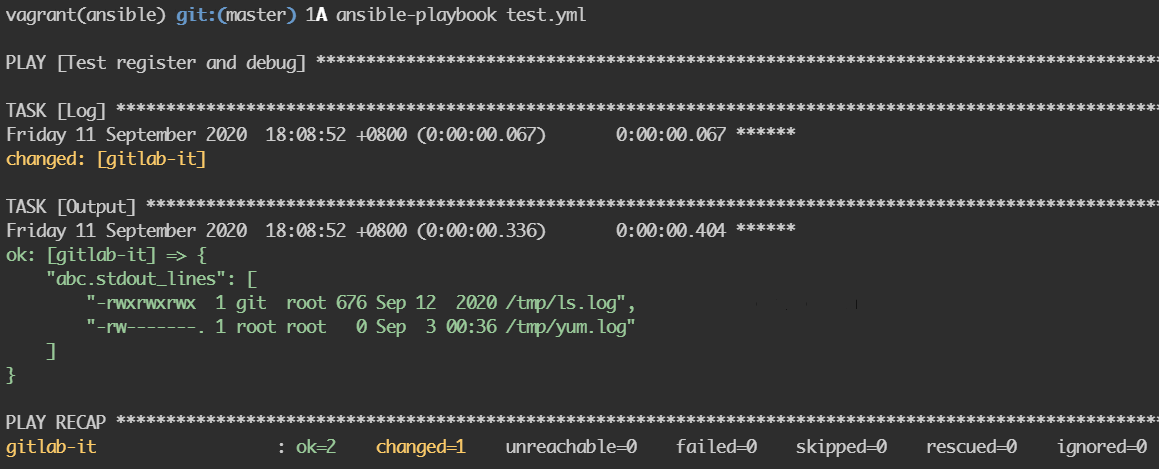Screen dimensions: 1159x469
Task: Click the "abc.stdout_lines" key text
Action: pos(139,279)
